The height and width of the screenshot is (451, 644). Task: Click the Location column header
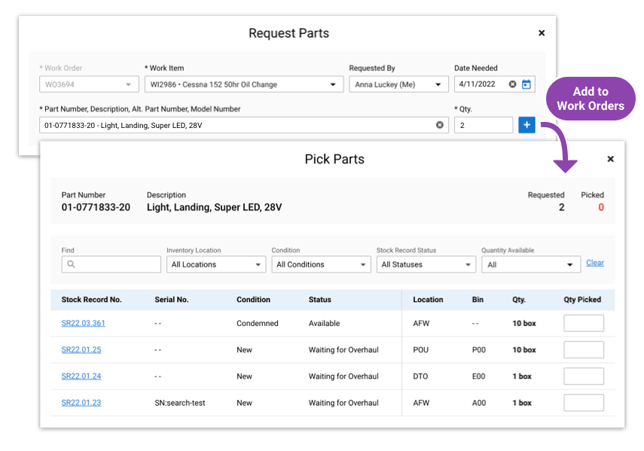[x=428, y=299]
